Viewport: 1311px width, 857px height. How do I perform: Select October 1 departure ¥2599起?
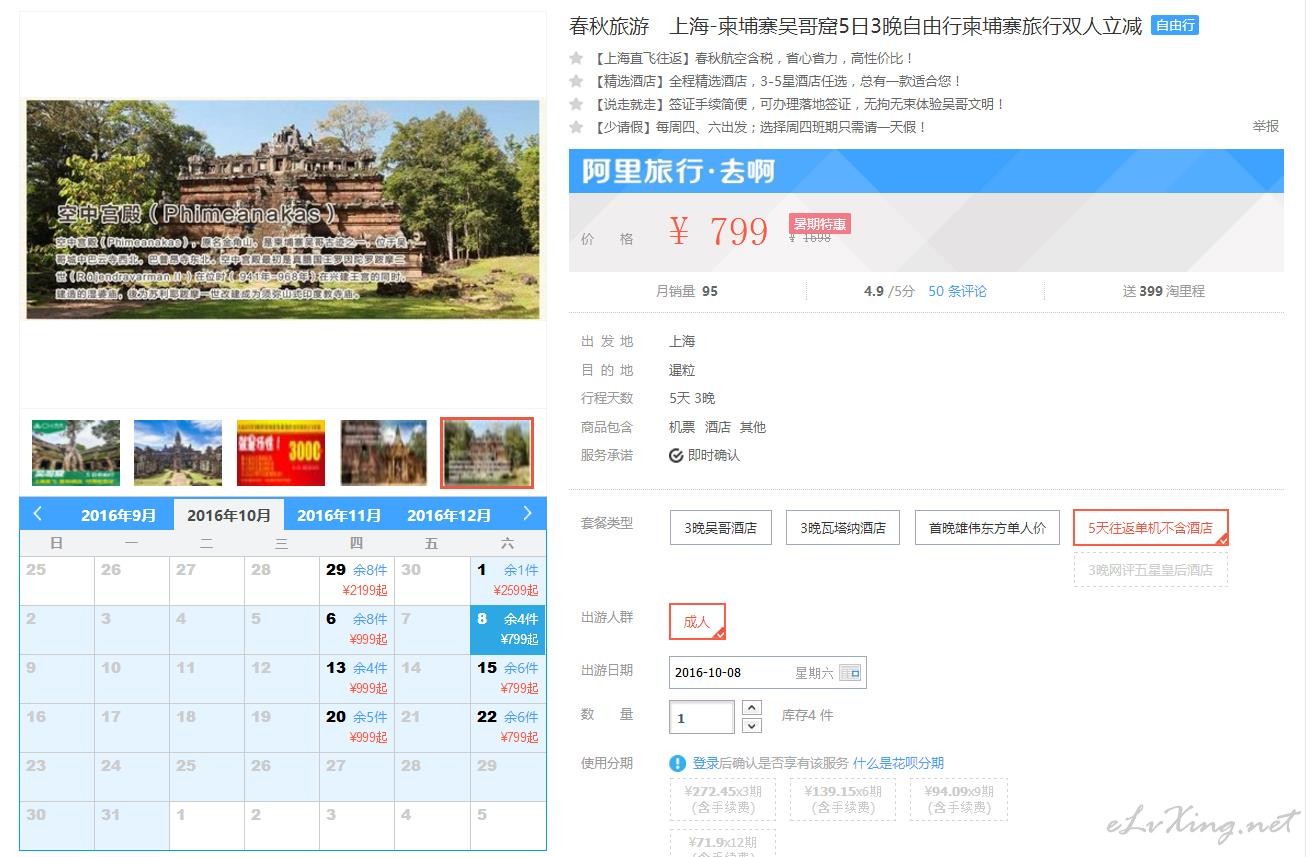pos(508,580)
